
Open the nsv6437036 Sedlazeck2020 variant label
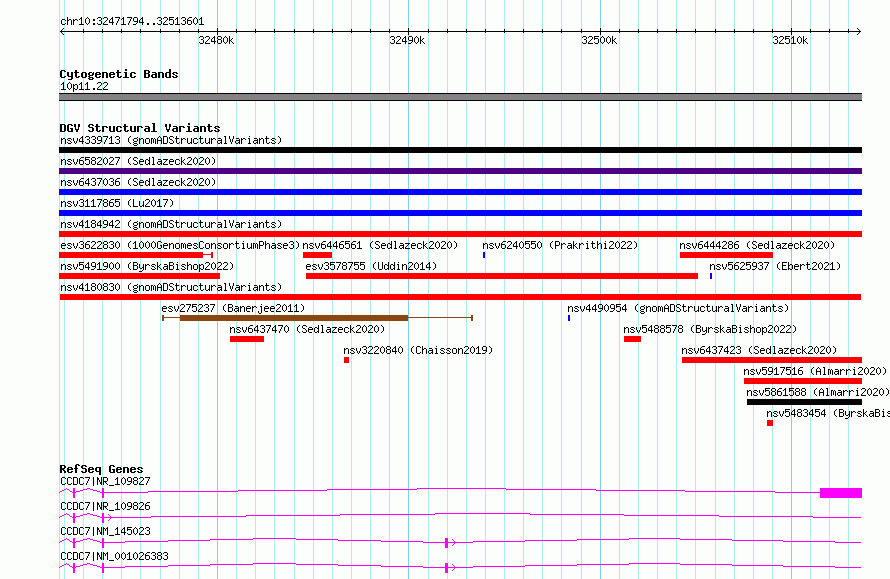click(138, 182)
